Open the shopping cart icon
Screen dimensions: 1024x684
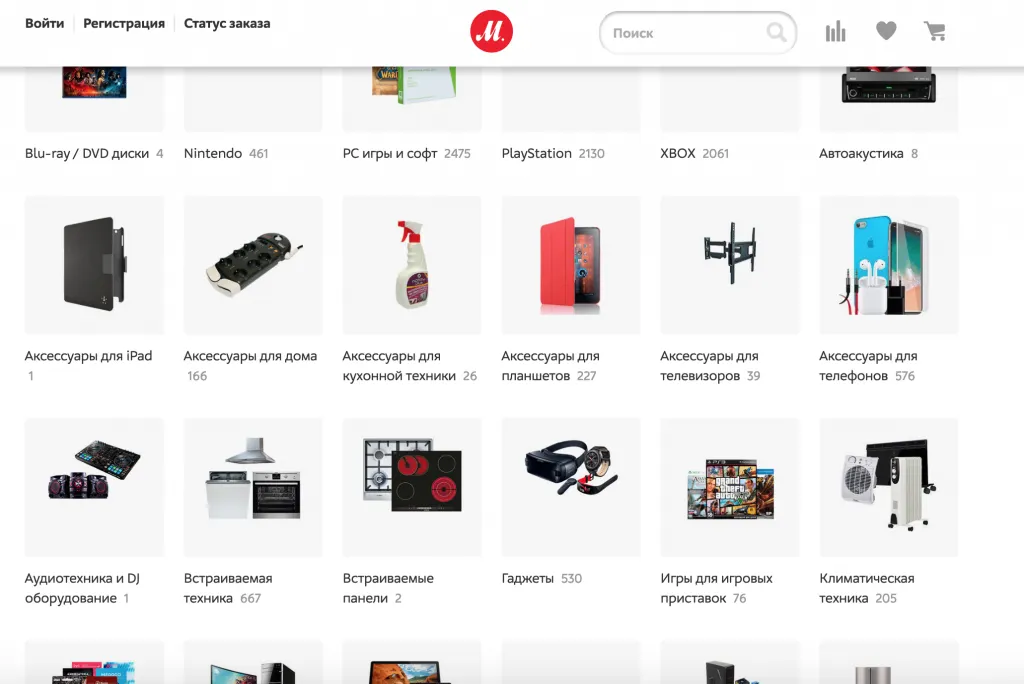pyautogui.click(x=935, y=32)
